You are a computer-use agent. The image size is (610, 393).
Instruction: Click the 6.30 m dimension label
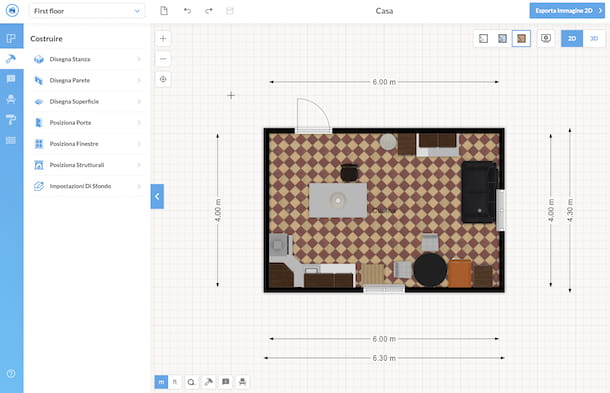384,358
